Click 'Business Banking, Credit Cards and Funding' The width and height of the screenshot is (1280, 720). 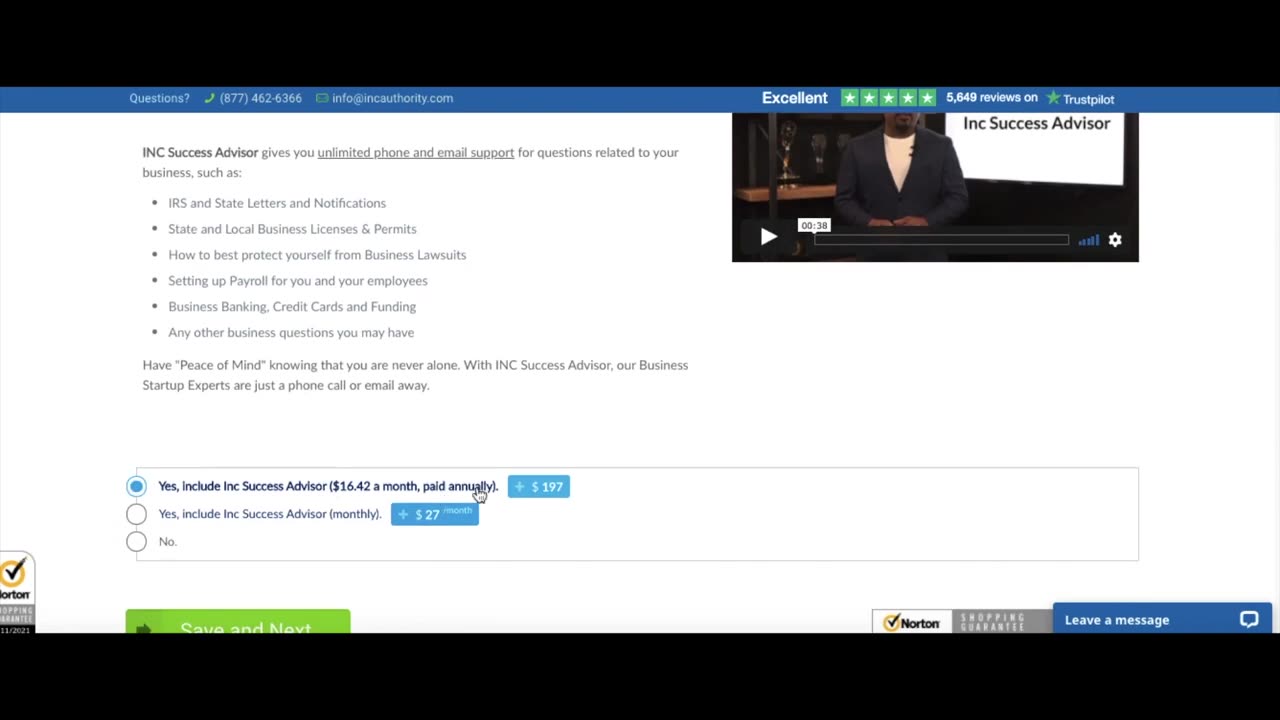coord(292,306)
